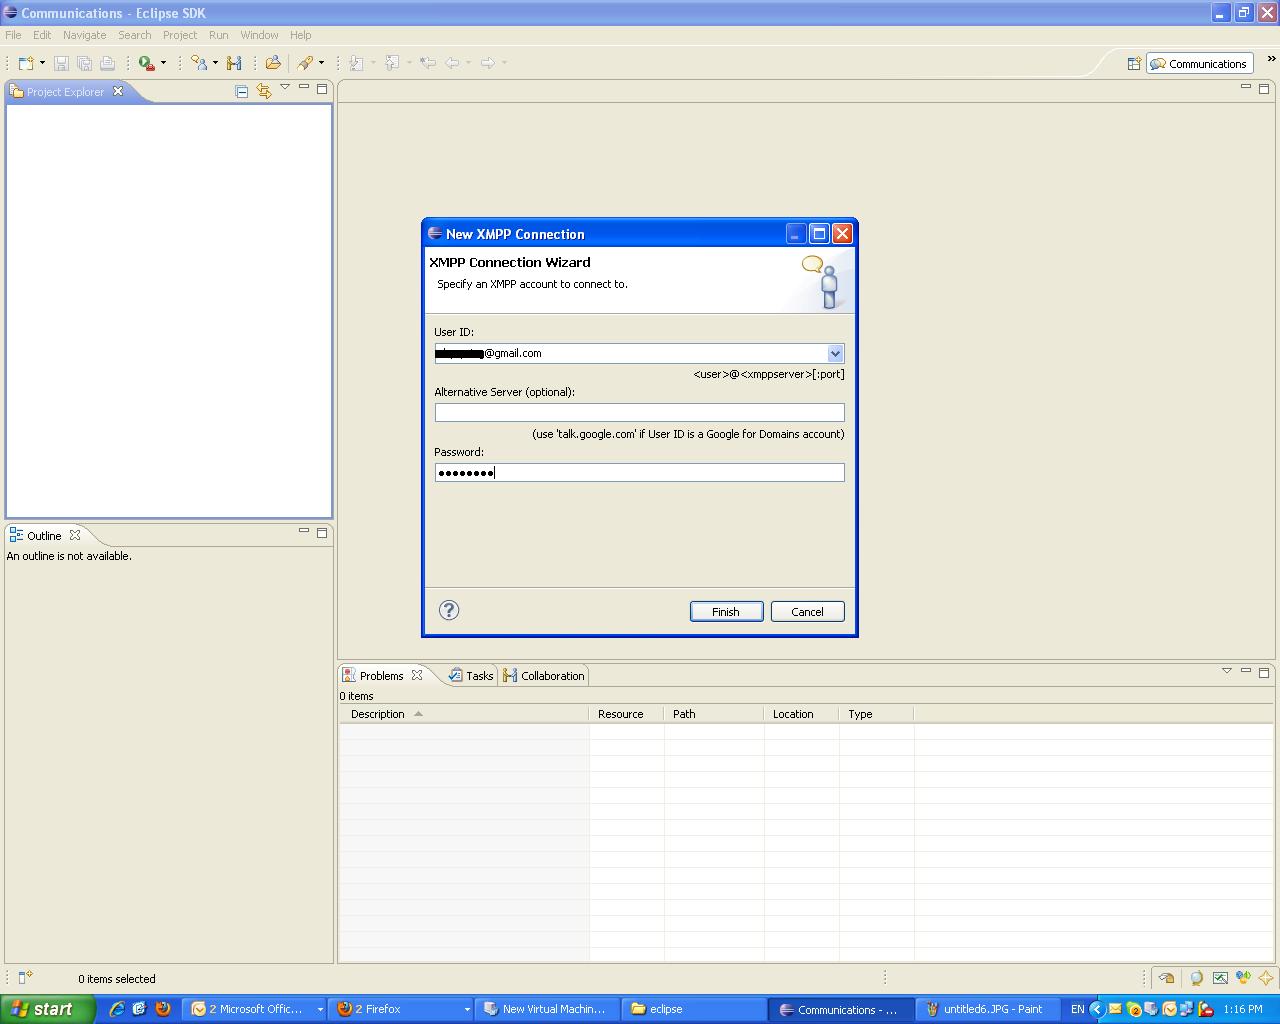Open the Project Explorer view menu triangle
This screenshot has height=1024, width=1280.
(x=285, y=88)
